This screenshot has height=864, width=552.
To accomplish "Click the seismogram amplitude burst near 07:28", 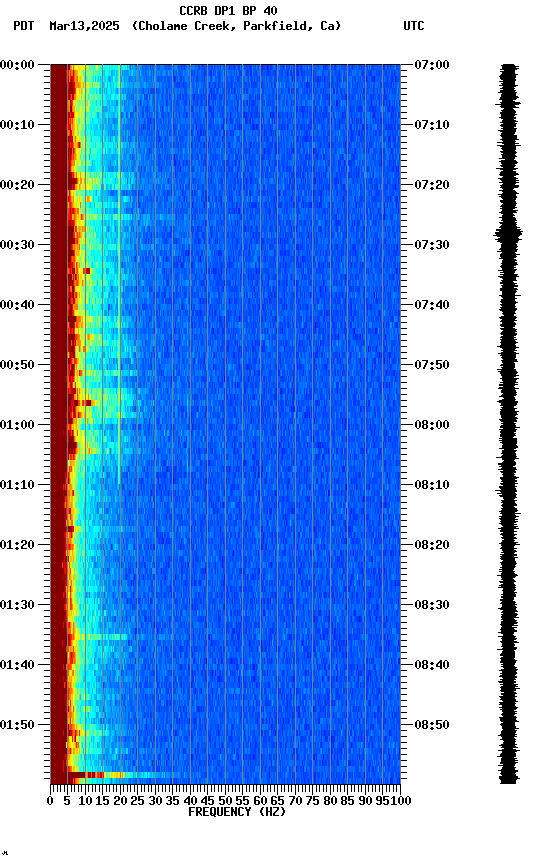I will click(508, 235).
